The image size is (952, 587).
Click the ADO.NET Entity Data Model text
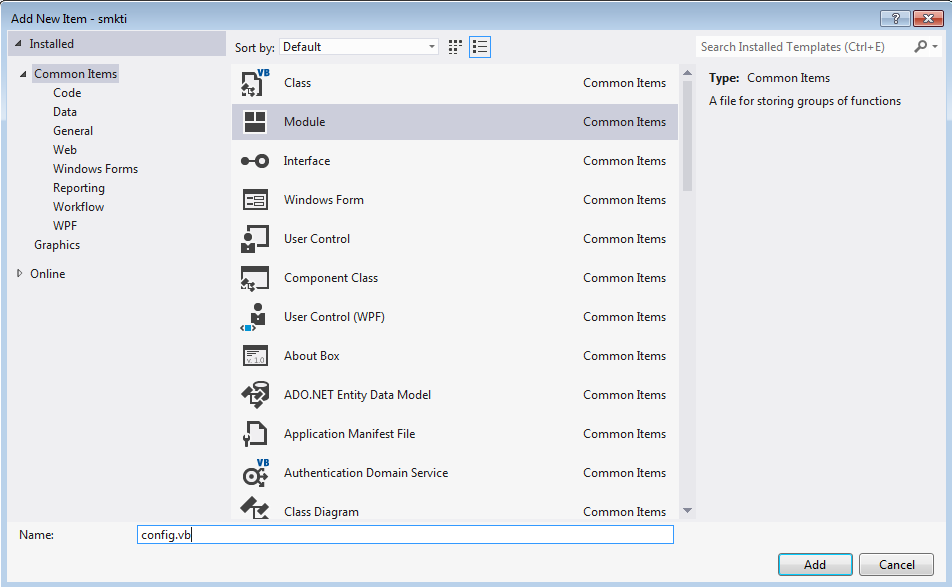pos(357,395)
